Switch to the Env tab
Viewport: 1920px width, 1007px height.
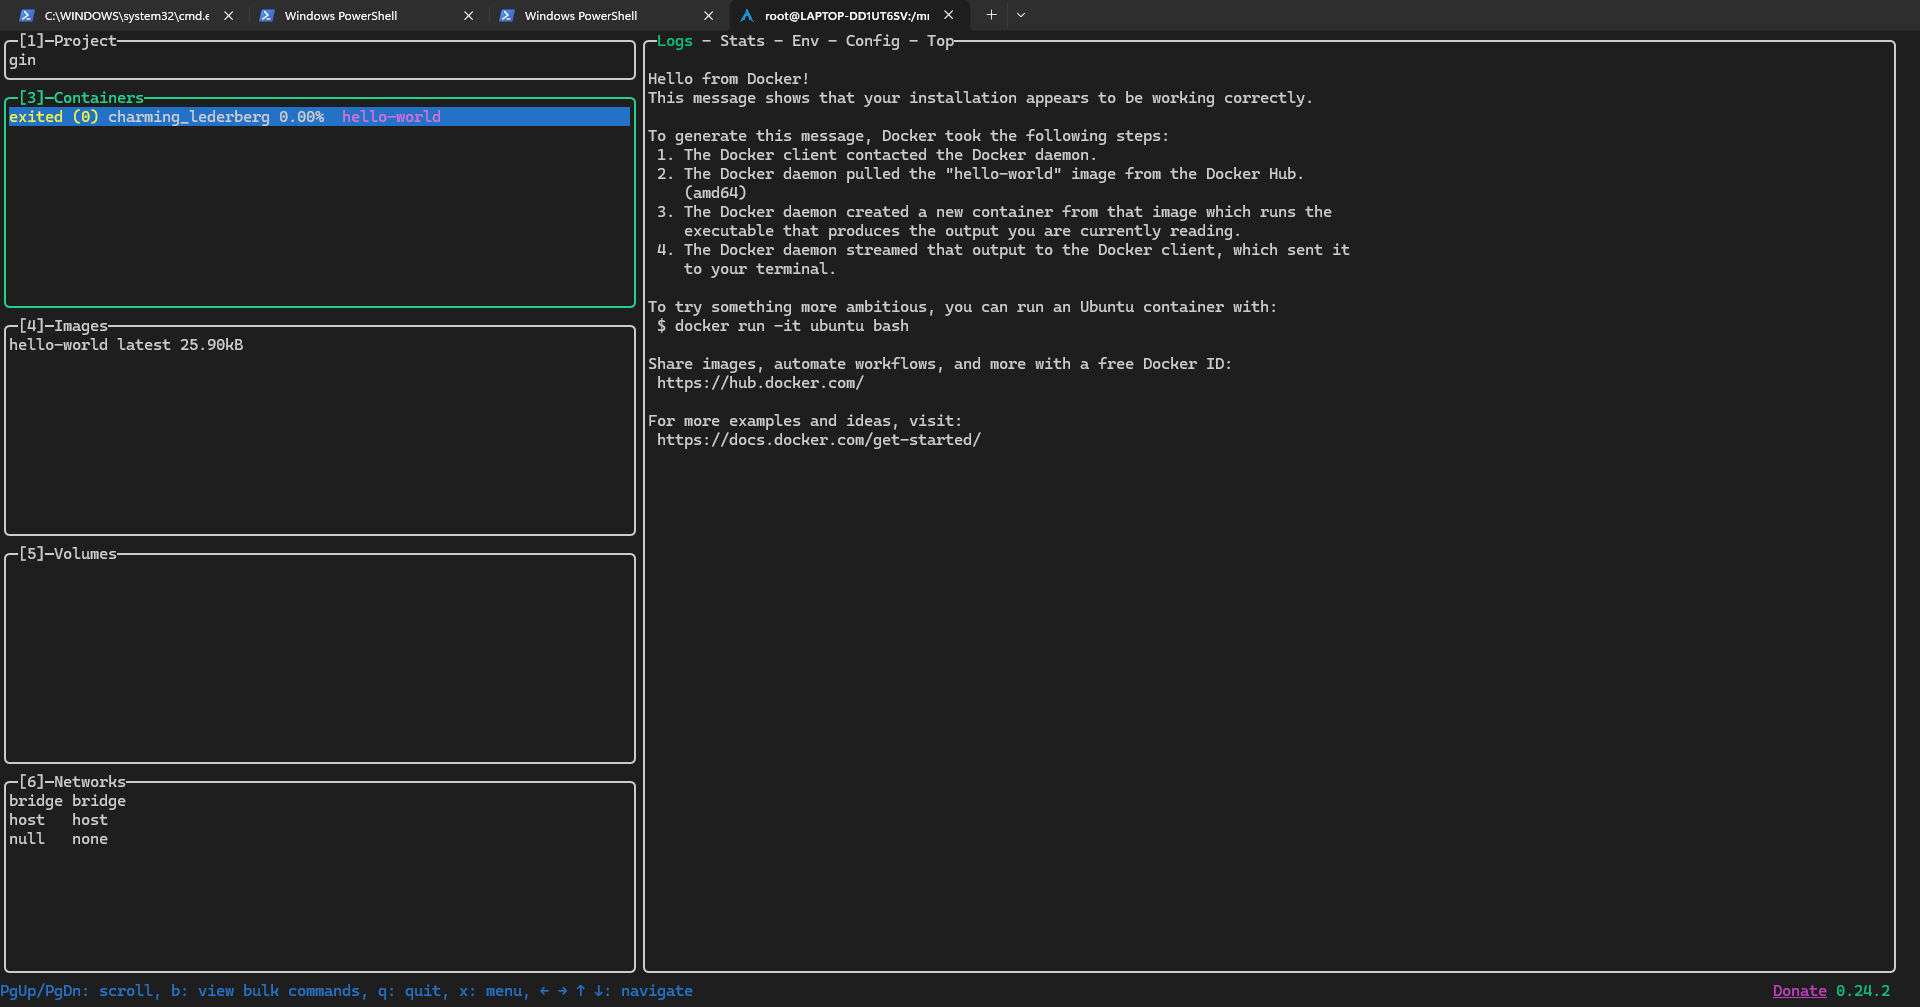click(805, 41)
